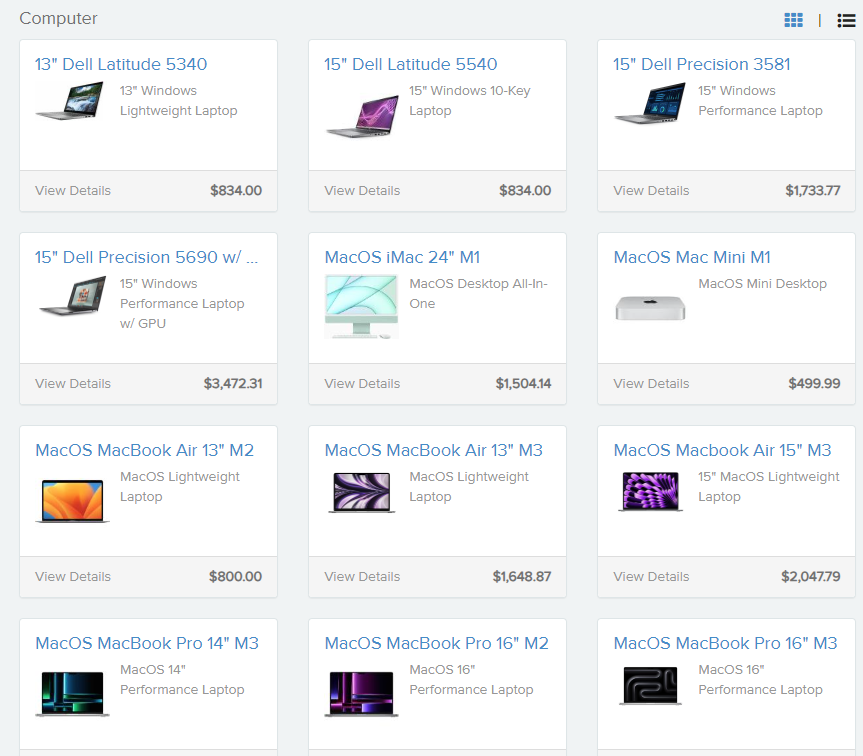View Details for iMac 24" M1
Image resolution: width=863 pixels, height=756 pixels.
pos(362,384)
